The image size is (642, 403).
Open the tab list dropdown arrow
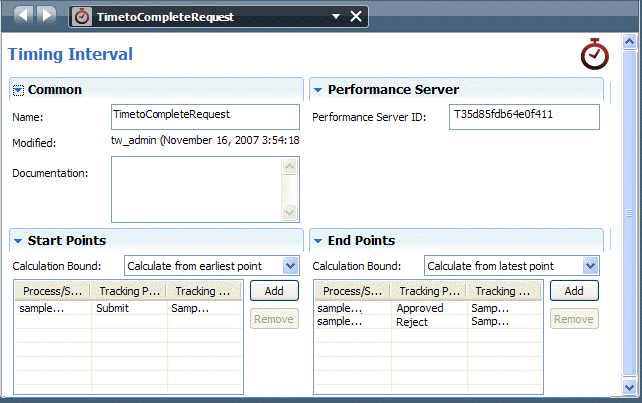[x=336, y=16]
